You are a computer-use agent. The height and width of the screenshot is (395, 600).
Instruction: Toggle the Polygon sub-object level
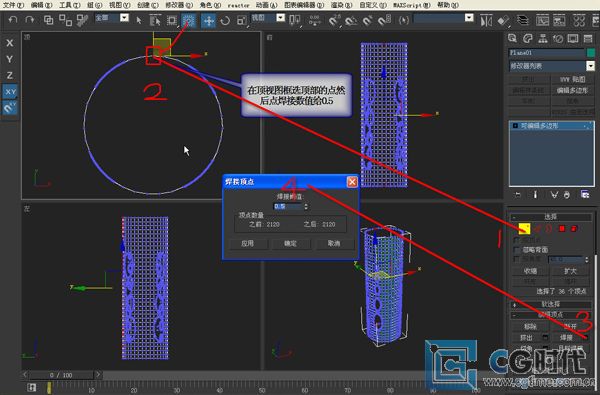561,229
